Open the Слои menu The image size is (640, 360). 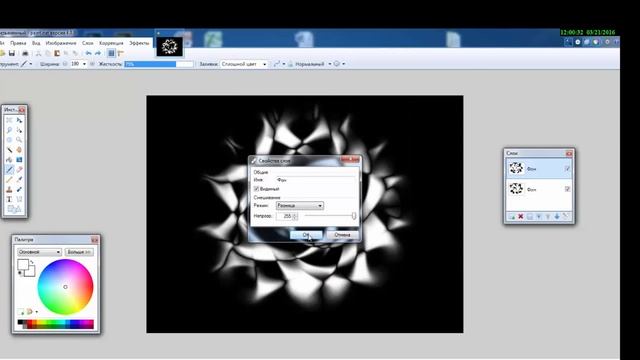pos(88,43)
